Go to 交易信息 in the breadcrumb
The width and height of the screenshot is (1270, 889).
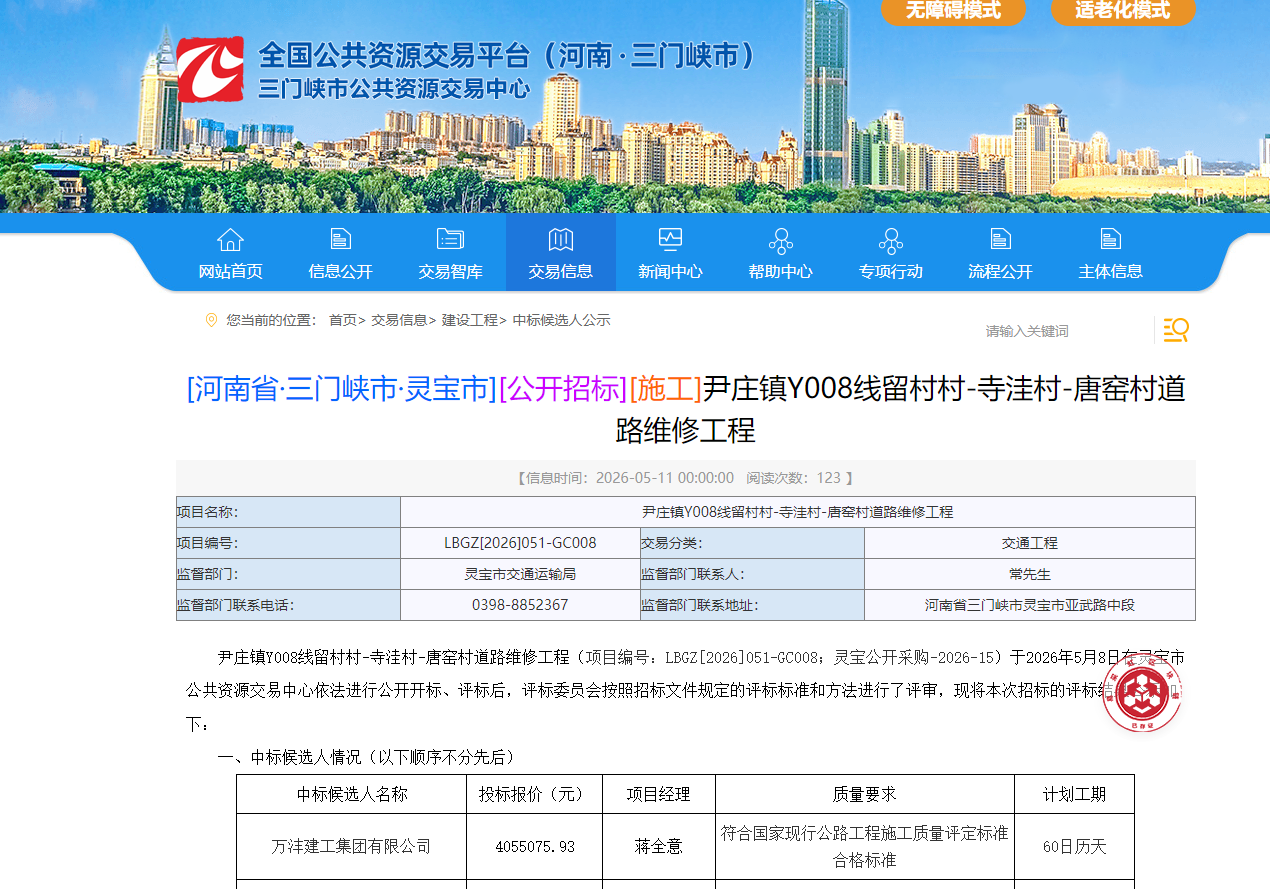tap(399, 320)
